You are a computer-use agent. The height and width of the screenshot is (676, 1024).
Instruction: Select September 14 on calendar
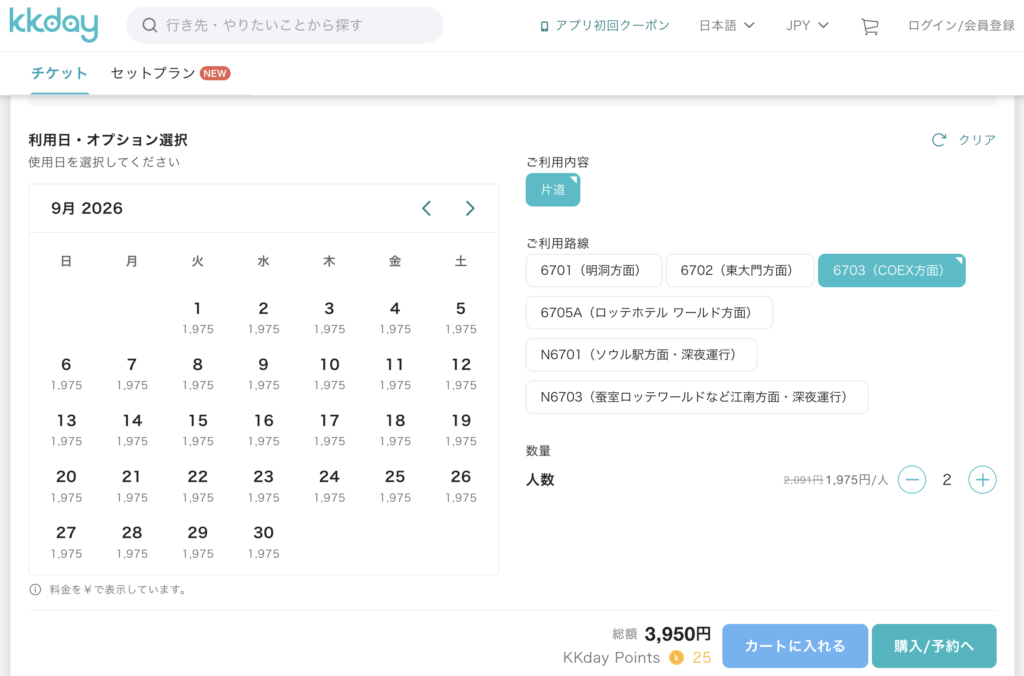132,429
